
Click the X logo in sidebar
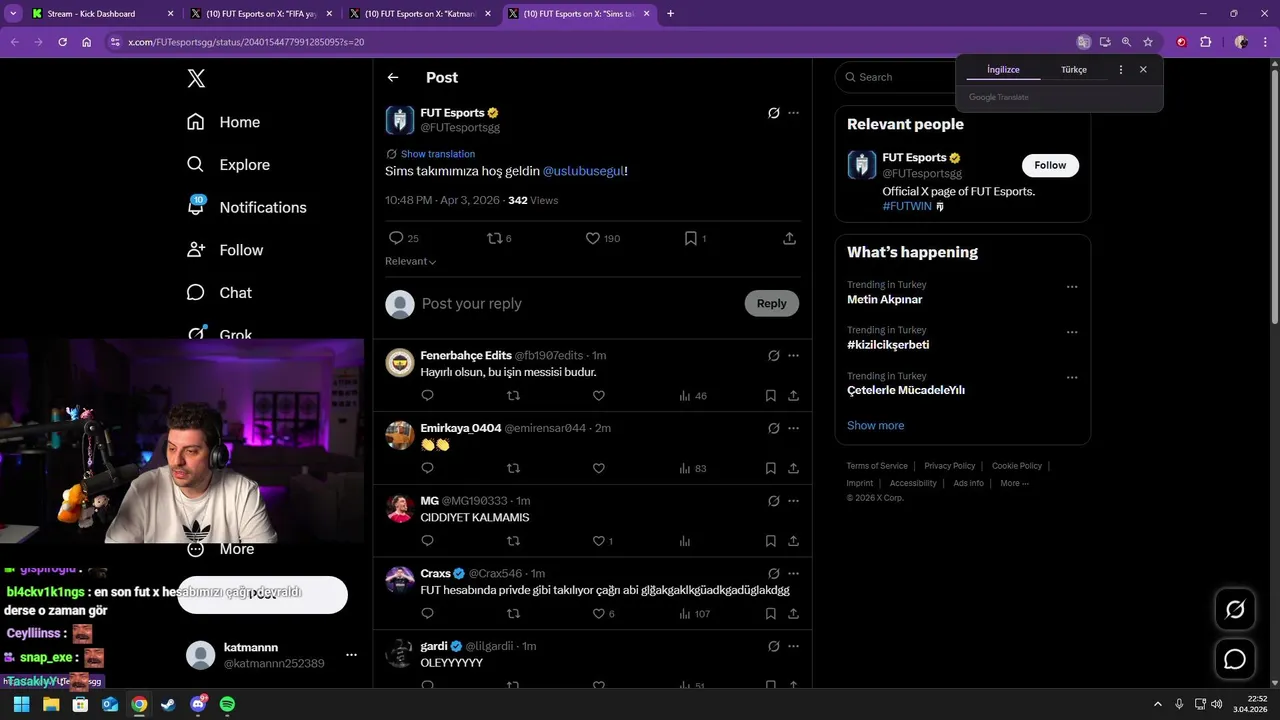coord(196,79)
